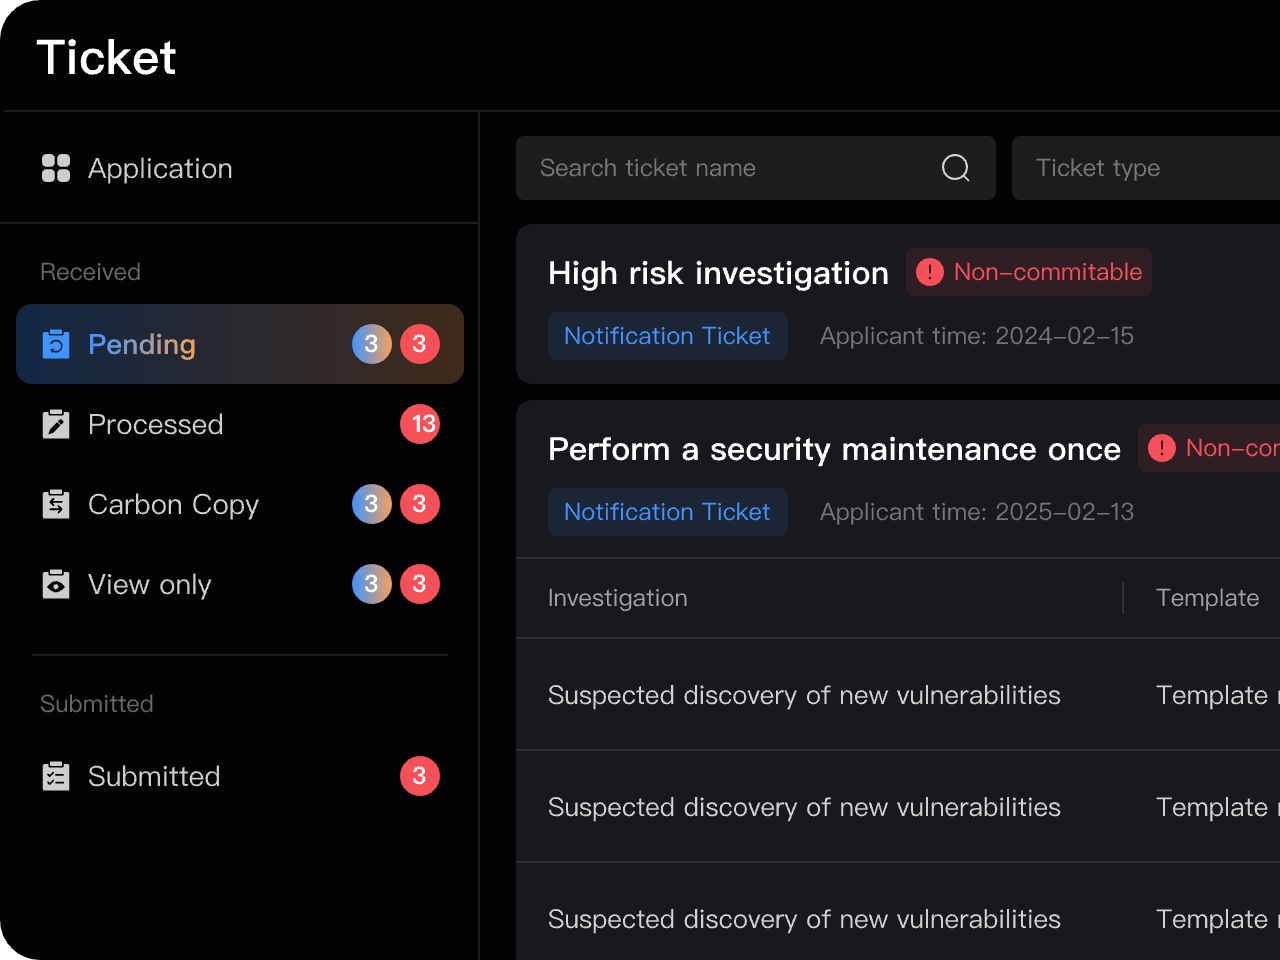Select first Suspected discovery of new vulnerabilities row

point(804,695)
